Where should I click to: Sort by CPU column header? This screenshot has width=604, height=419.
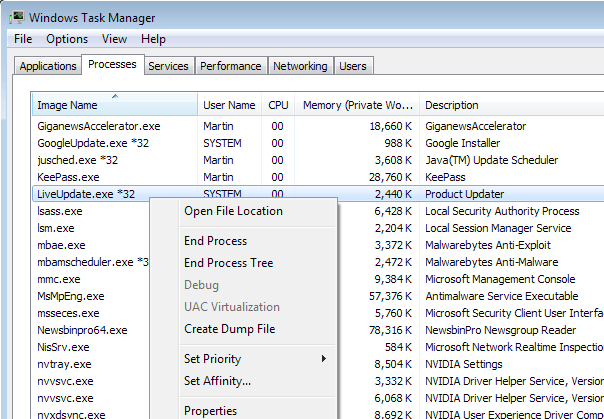click(x=278, y=104)
